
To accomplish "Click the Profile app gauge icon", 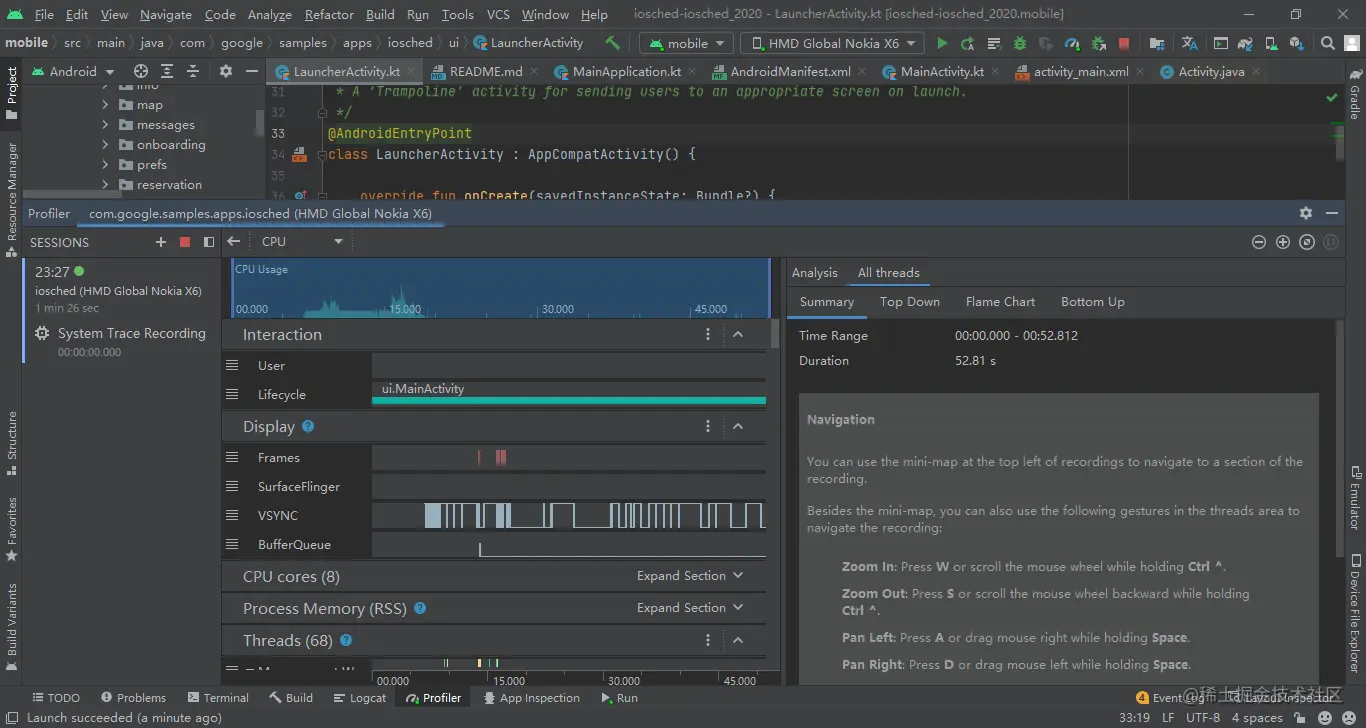I will [1072, 43].
